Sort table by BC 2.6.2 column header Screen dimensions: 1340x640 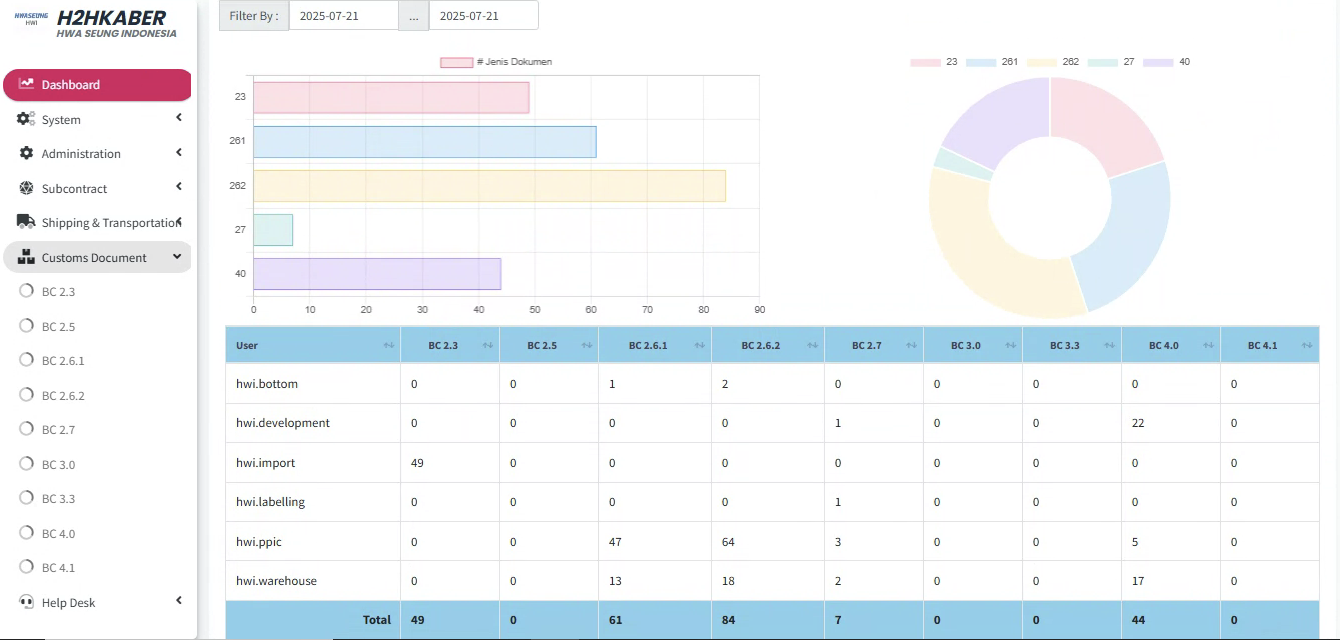tap(760, 346)
